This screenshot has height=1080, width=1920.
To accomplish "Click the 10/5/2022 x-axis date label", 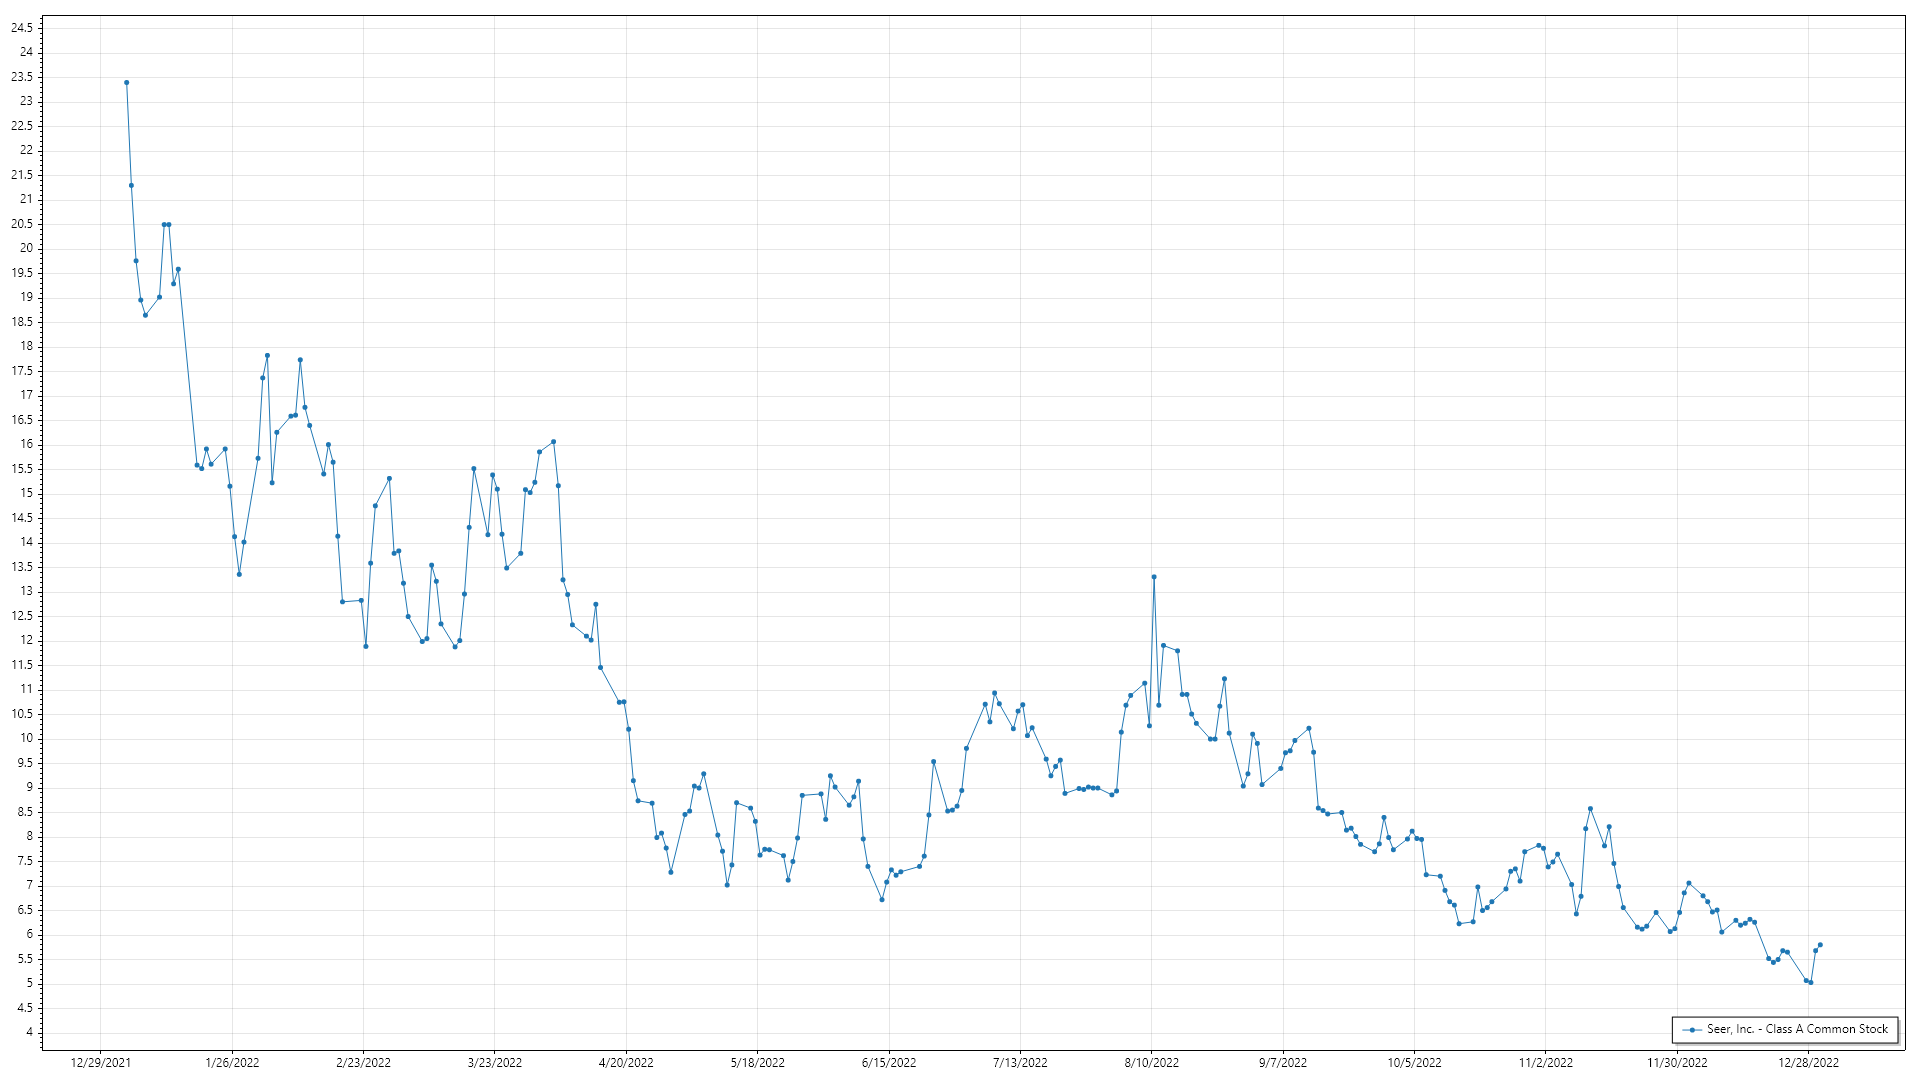I will [1414, 1063].
